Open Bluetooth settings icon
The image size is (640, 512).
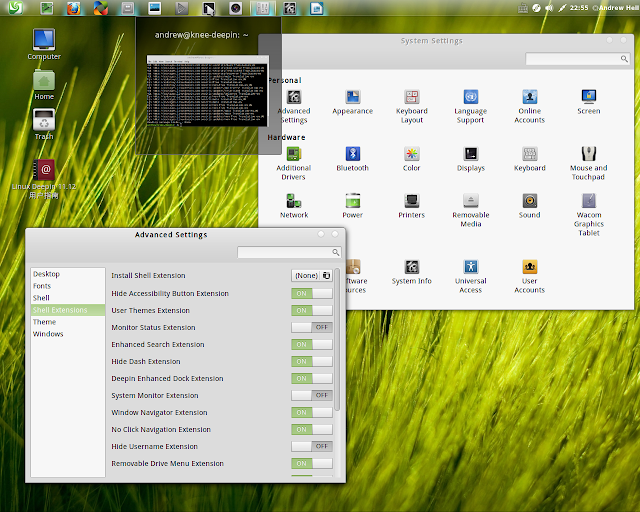pos(352,154)
